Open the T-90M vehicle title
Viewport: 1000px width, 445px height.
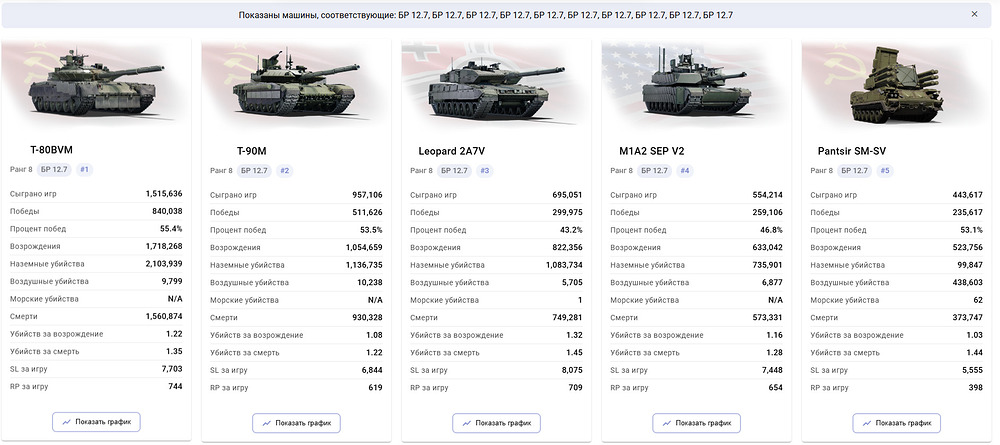251,152
